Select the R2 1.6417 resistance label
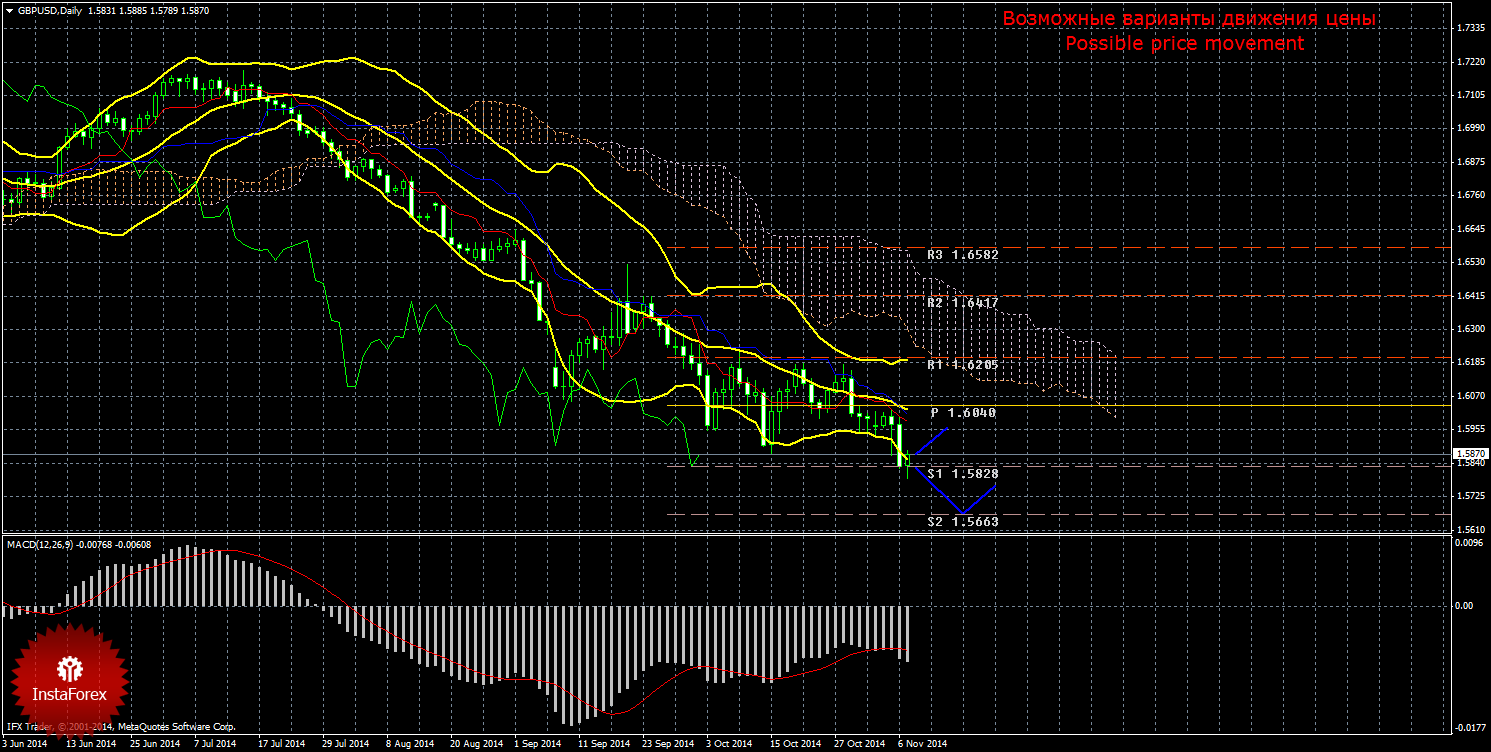Image resolution: width=1491 pixels, height=752 pixels. (x=962, y=302)
